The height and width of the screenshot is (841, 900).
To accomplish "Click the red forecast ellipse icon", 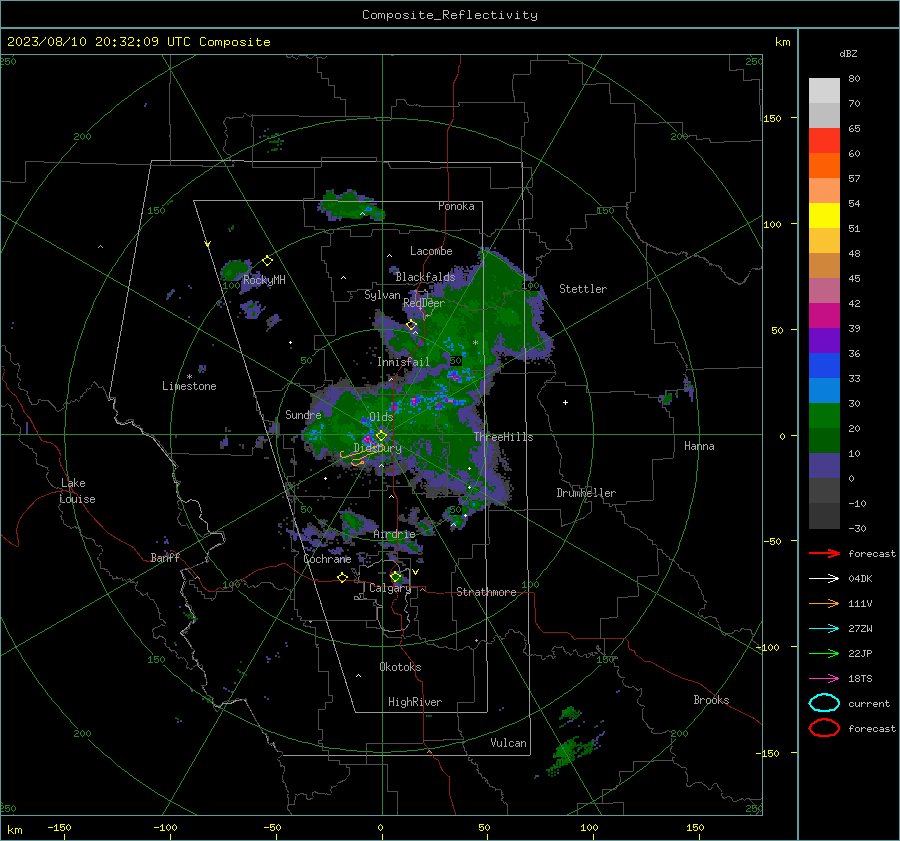I will (x=824, y=728).
